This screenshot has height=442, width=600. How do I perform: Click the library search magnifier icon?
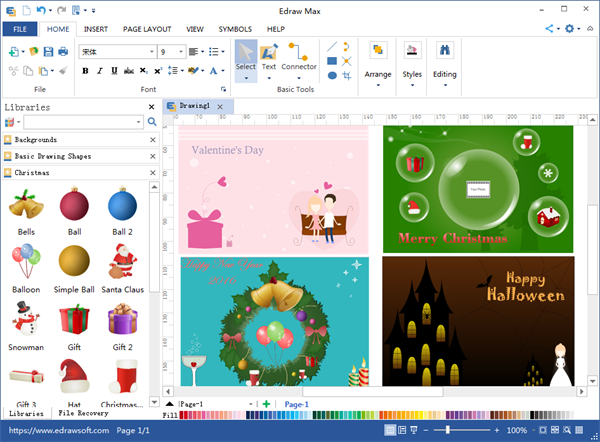pyautogui.click(x=152, y=122)
